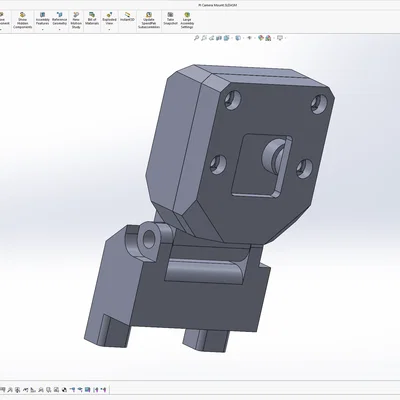This screenshot has width=400, height=400.
Task: Click Show Hidden Components tool
Action: point(23,21)
